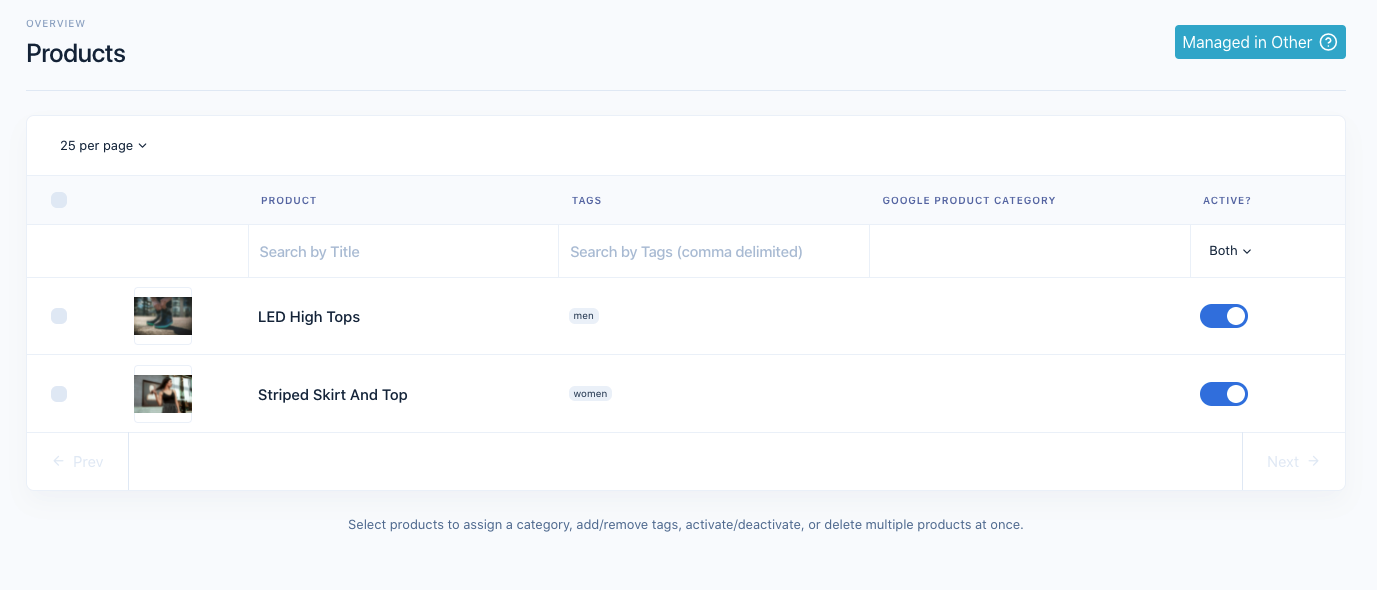Open the Striped Skirt And Top product
The width and height of the screenshot is (1377, 590).
[x=333, y=395]
